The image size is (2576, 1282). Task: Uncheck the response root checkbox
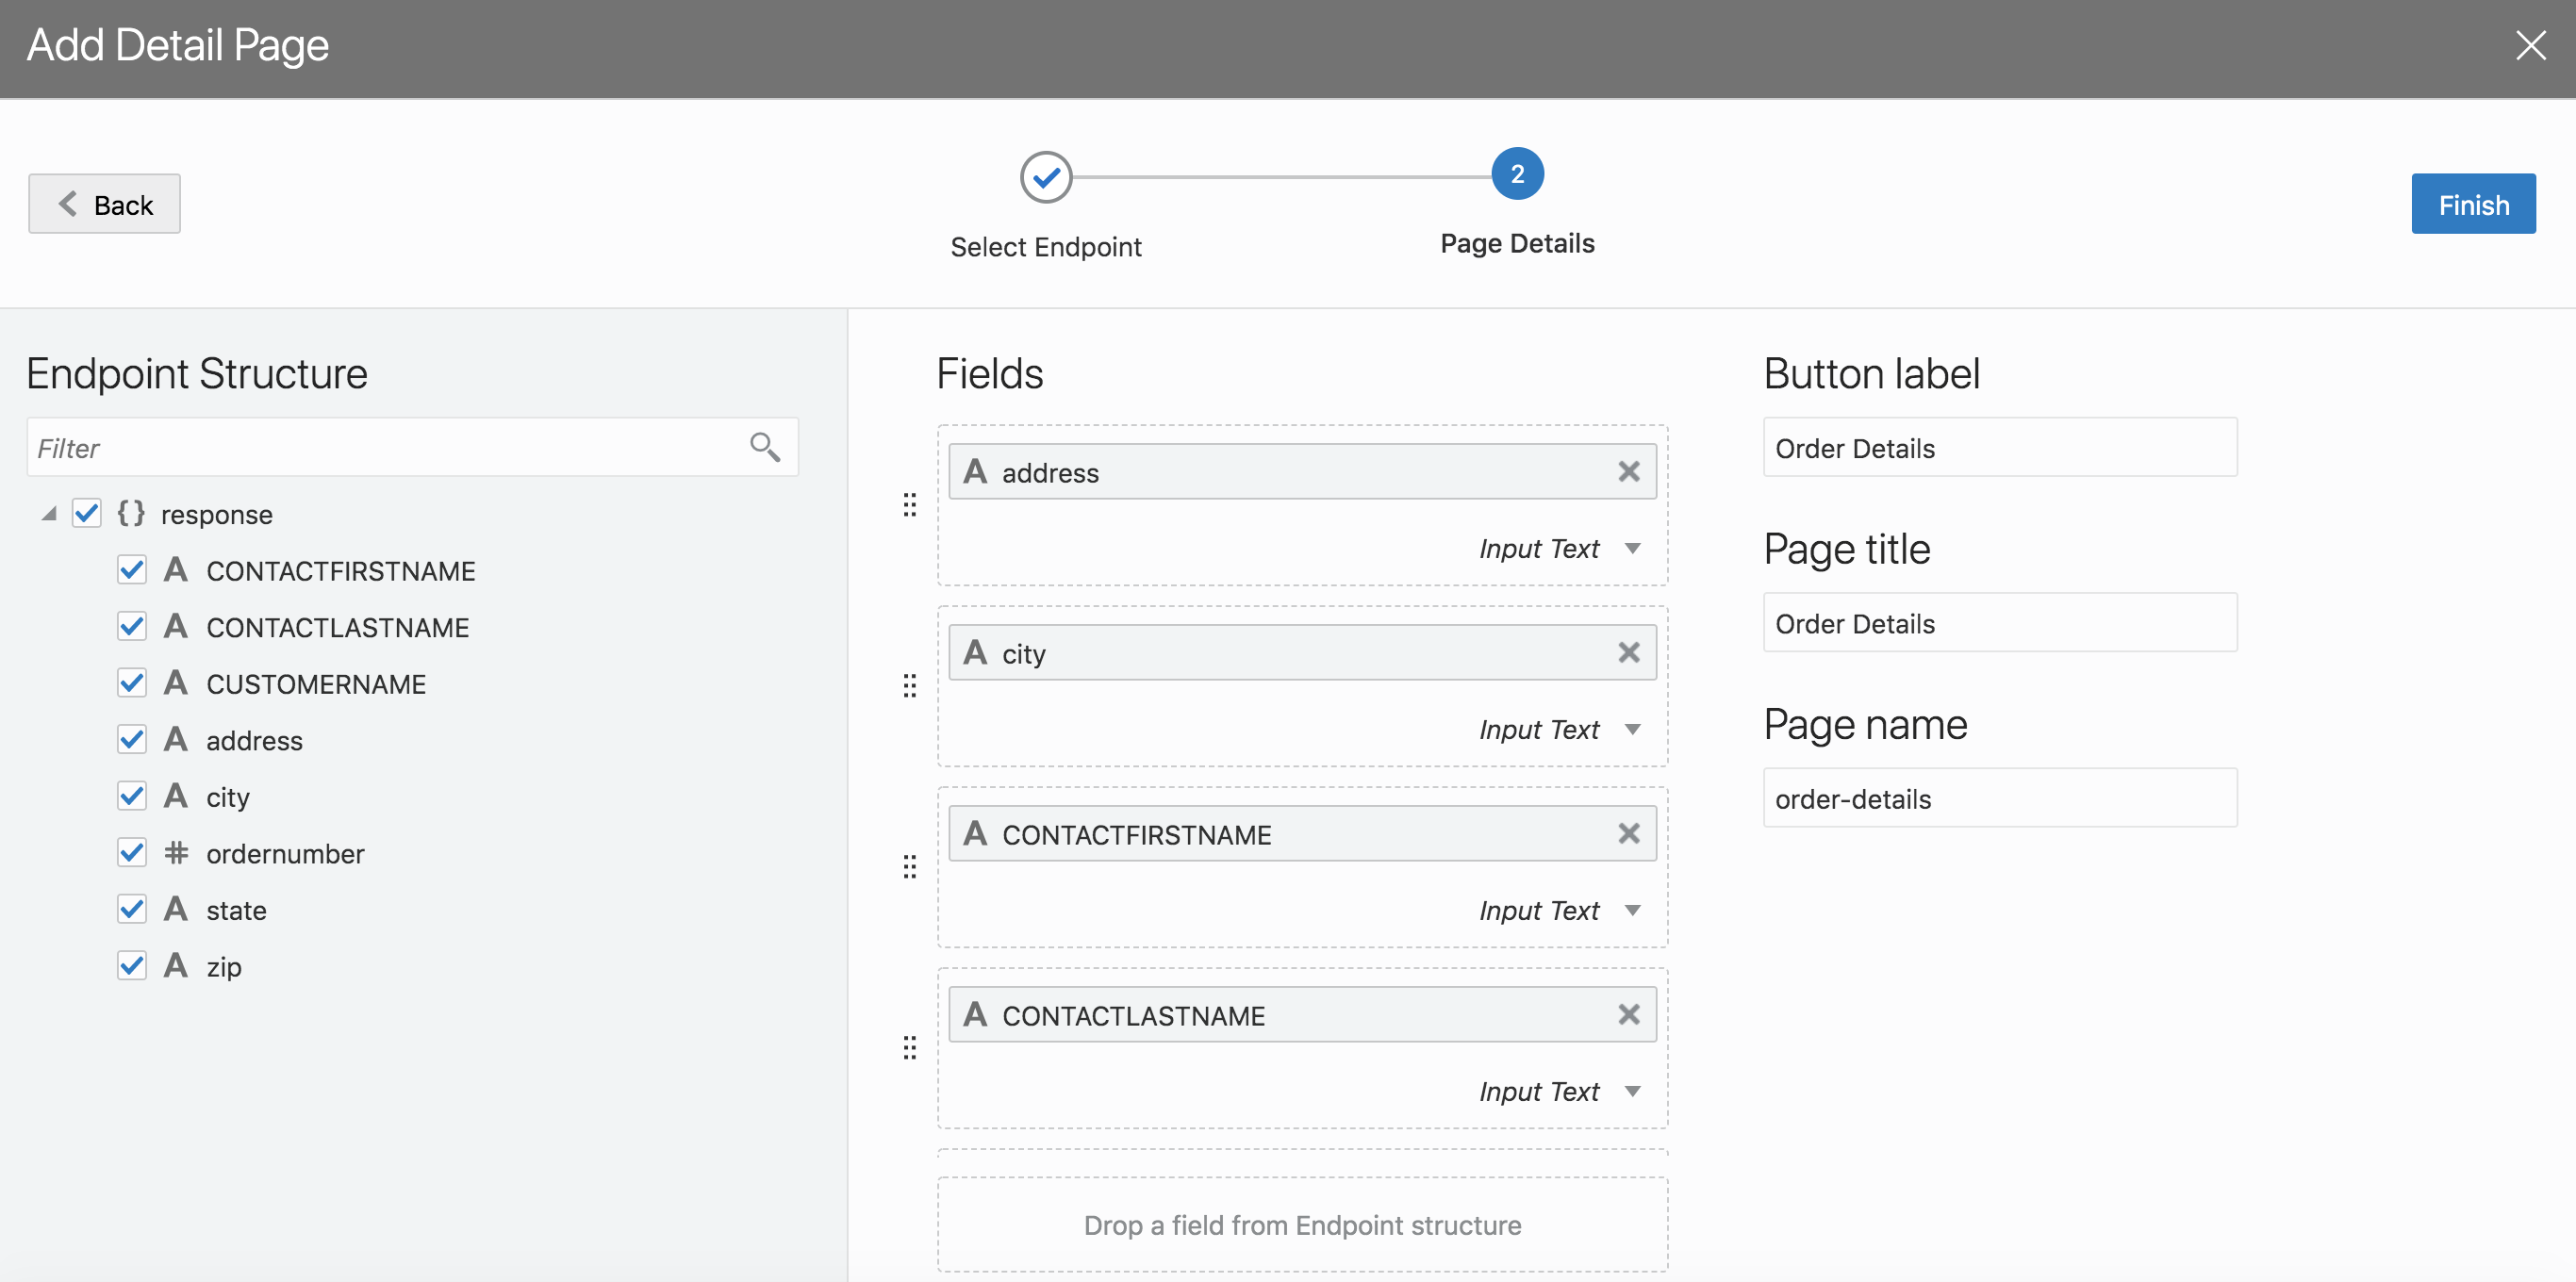click(x=87, y=513)
